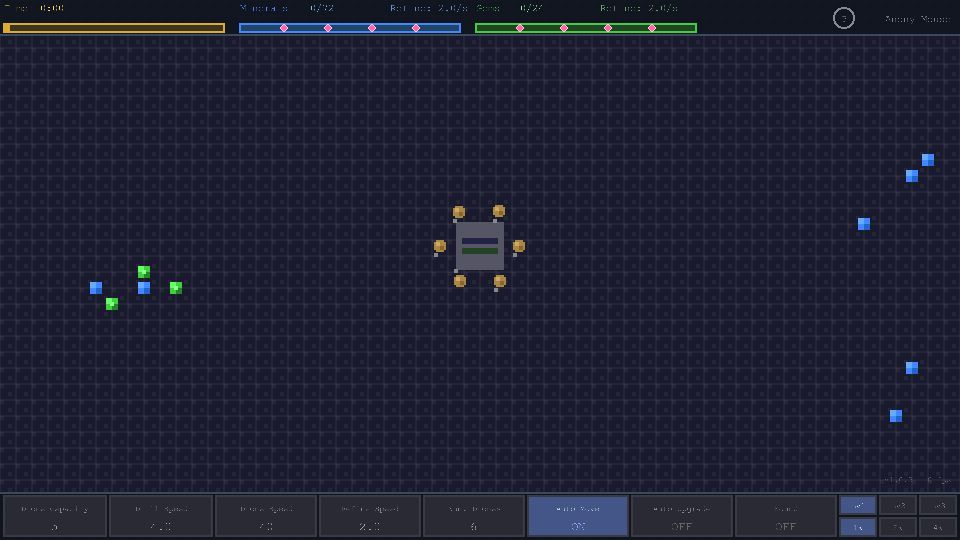
Task: Select the x3 multiplier button
Action: [x=938, y=505]
